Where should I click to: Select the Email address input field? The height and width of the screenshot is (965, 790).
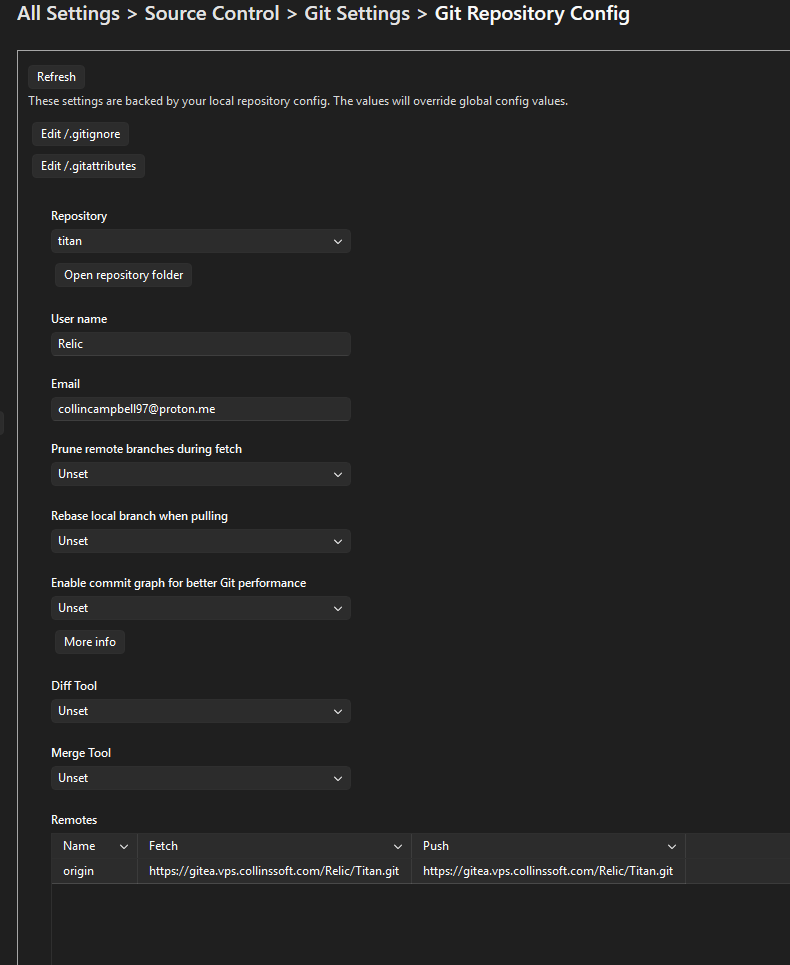(x=200, y=408)
